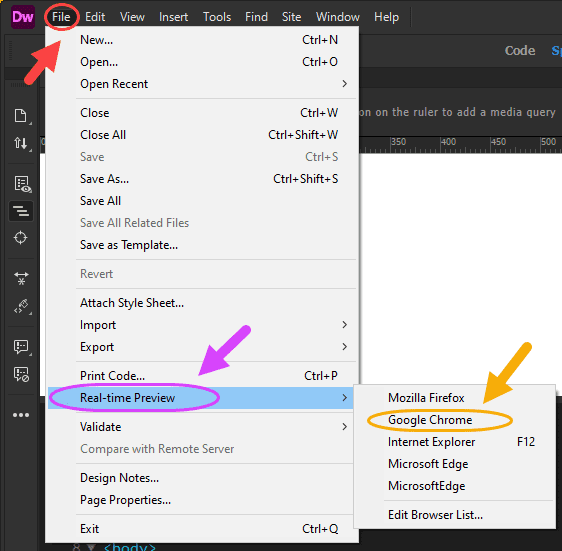The height and width of the screenshot is (551, 562).
Task: Expand the Import submenu arrow
Action: 344,325
